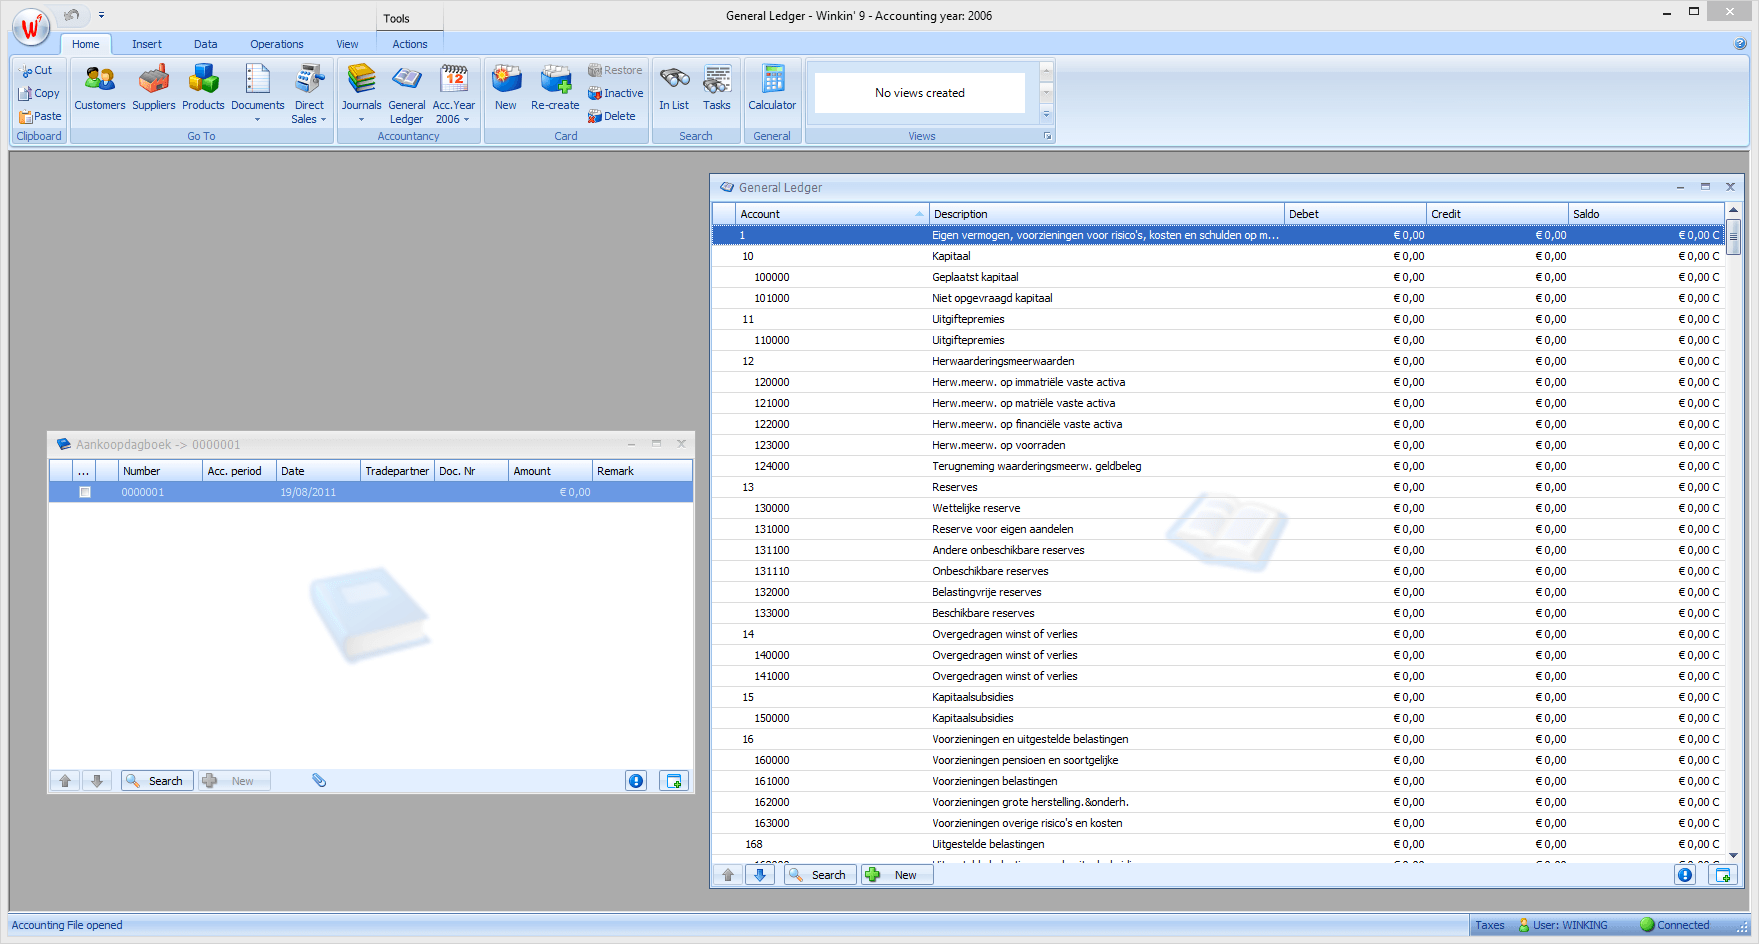Click the Products icon in ribbon
This screenshot has width=1759, height=944.
[x=203, y=80]
